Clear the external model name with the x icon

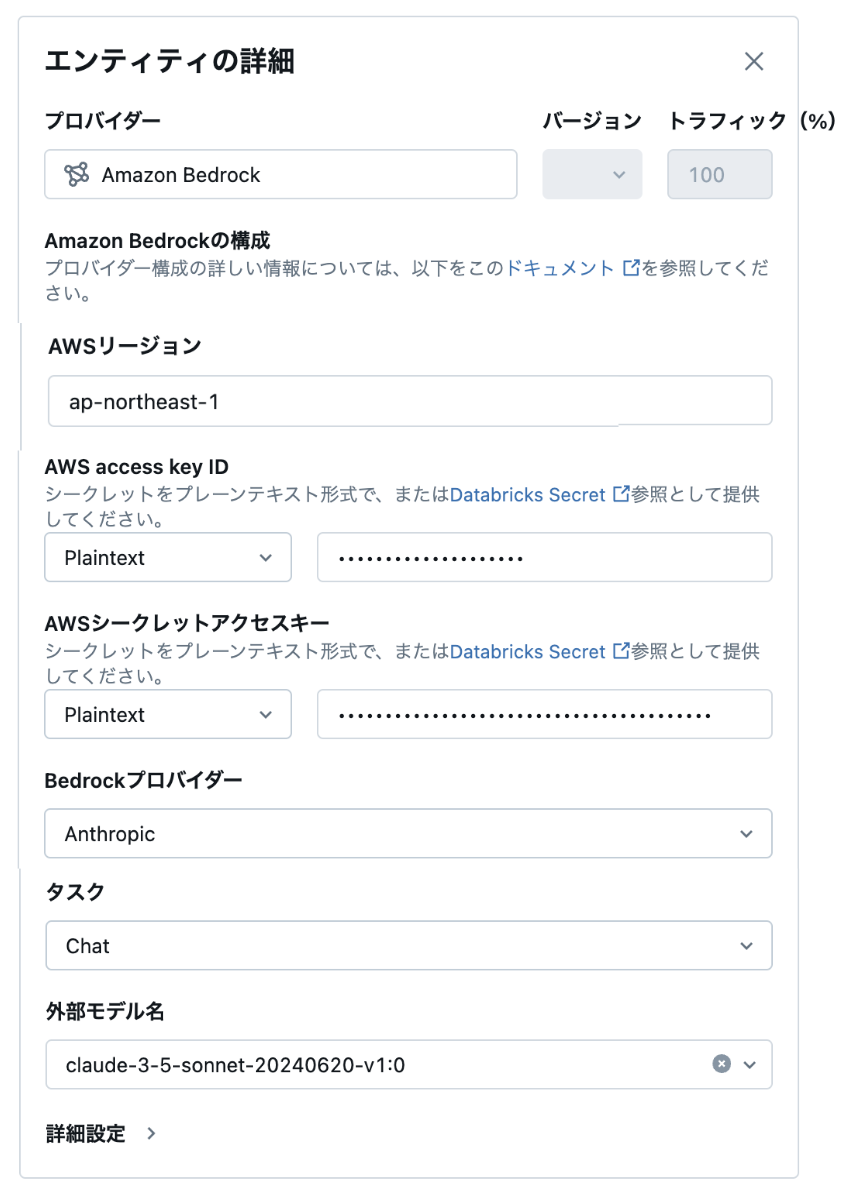click(719, 1064)
